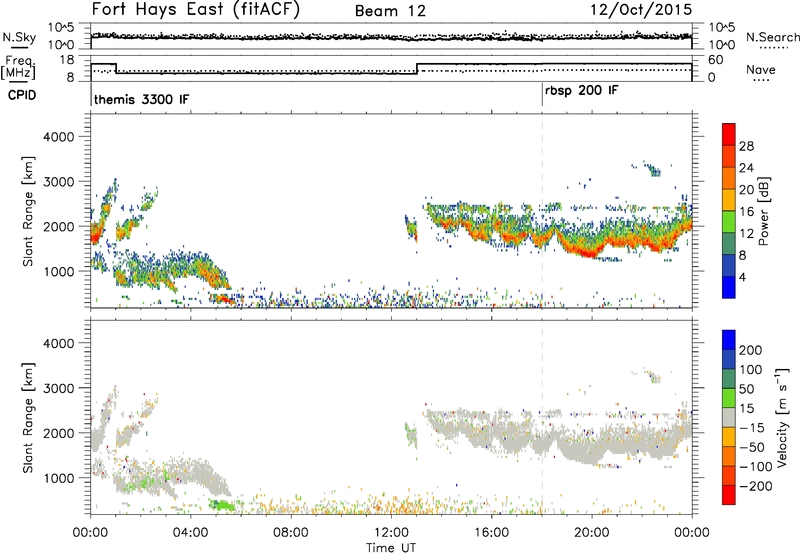Click the date '12/Oct/2015'
The width and height of the screenshot is (800, 554).
click(641, 9)
